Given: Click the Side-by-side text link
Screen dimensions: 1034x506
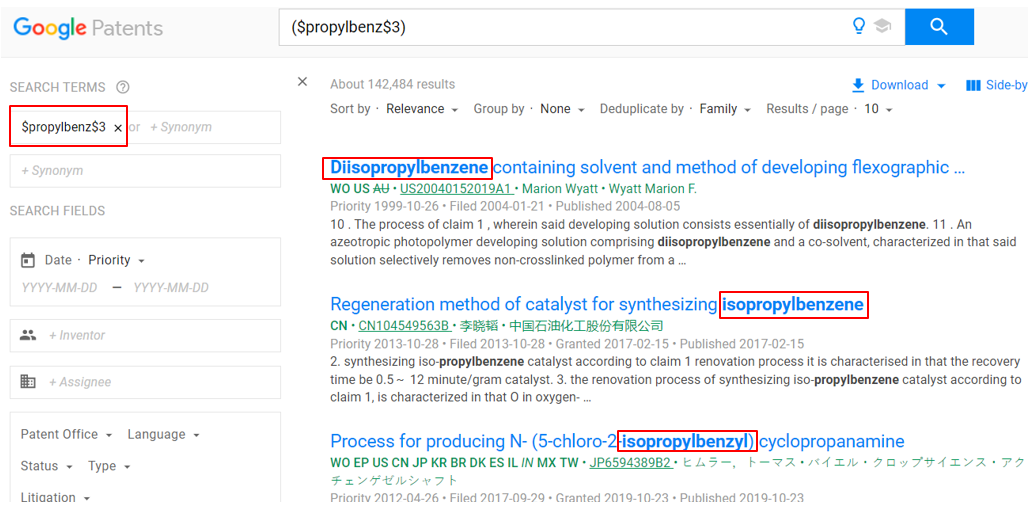Looking at the screenshot, I should click(1006, 85).
